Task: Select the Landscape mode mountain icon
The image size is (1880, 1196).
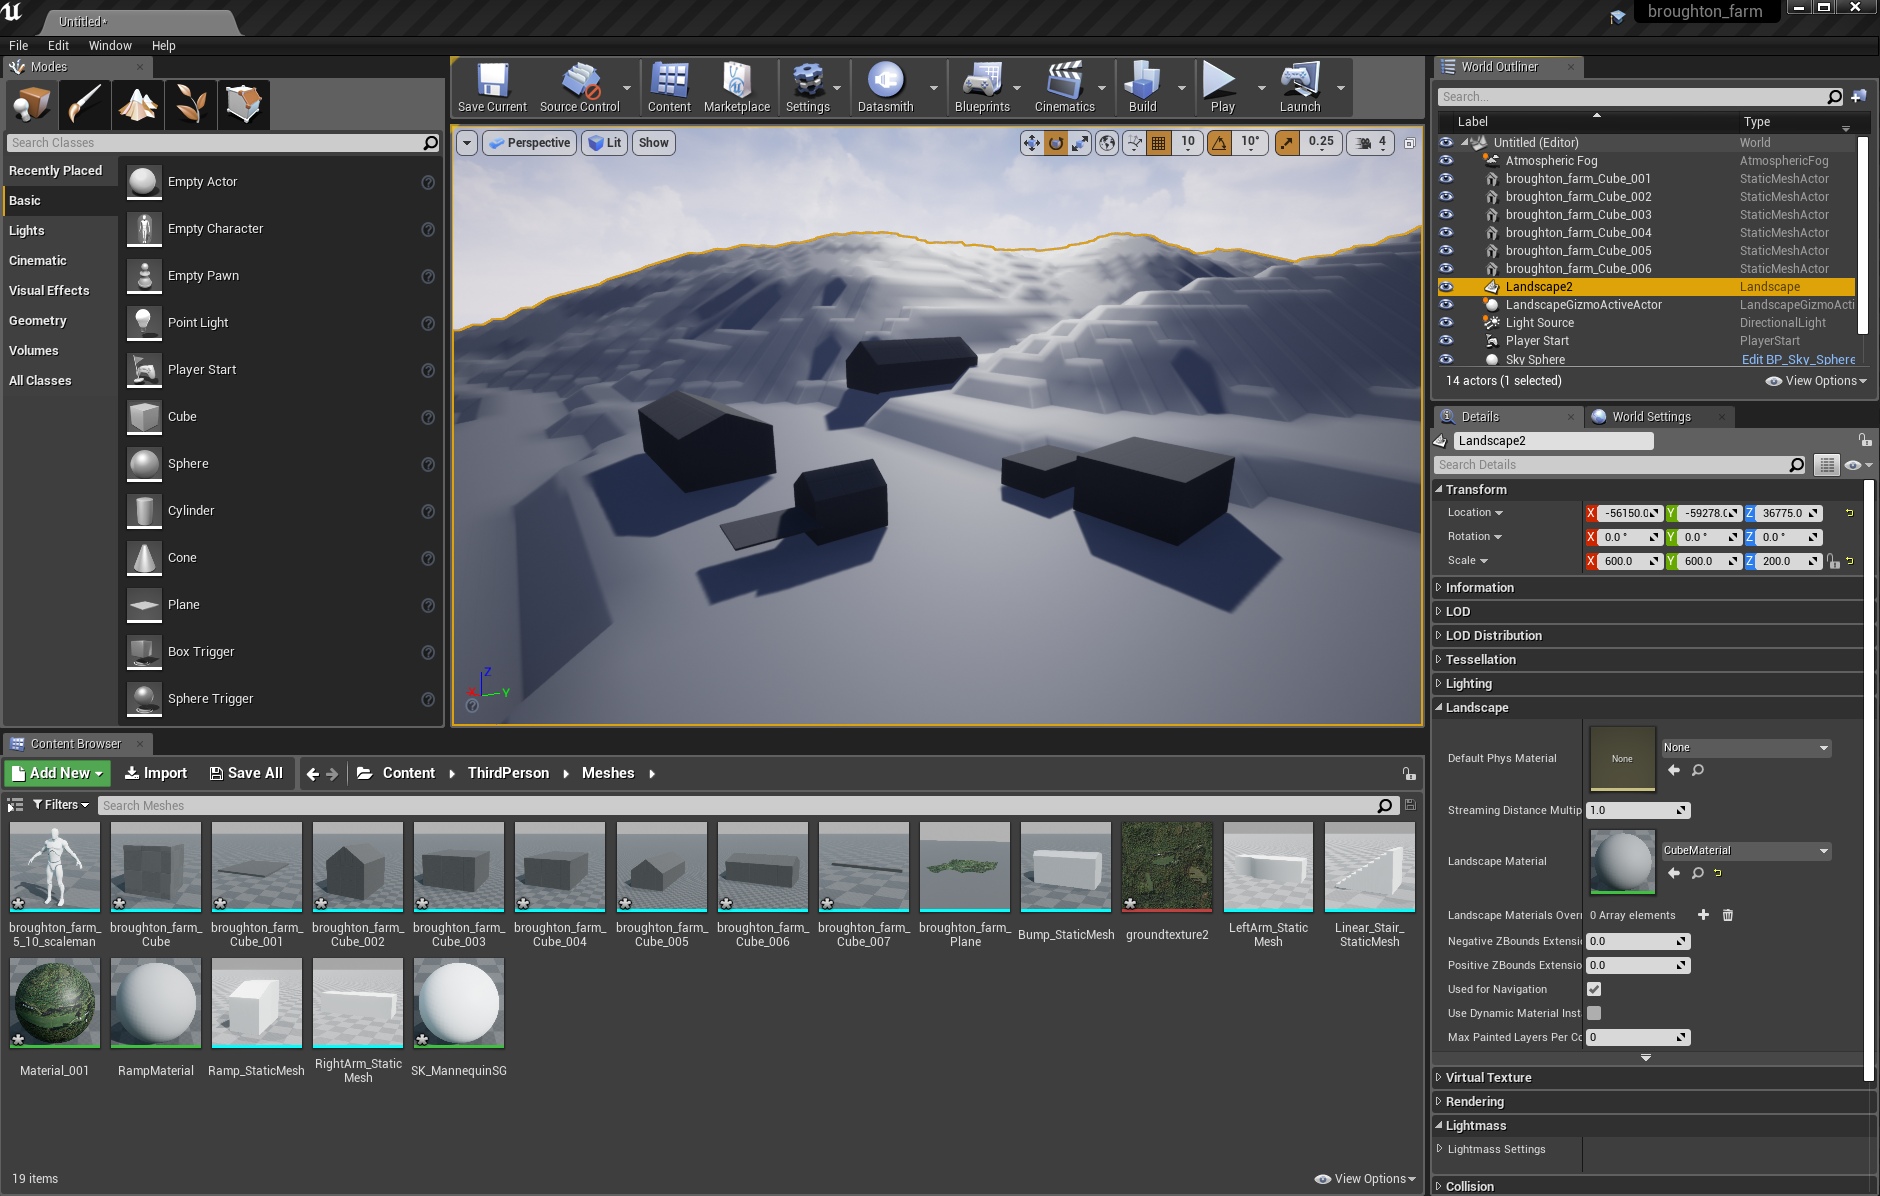Action: click(137, 104)
